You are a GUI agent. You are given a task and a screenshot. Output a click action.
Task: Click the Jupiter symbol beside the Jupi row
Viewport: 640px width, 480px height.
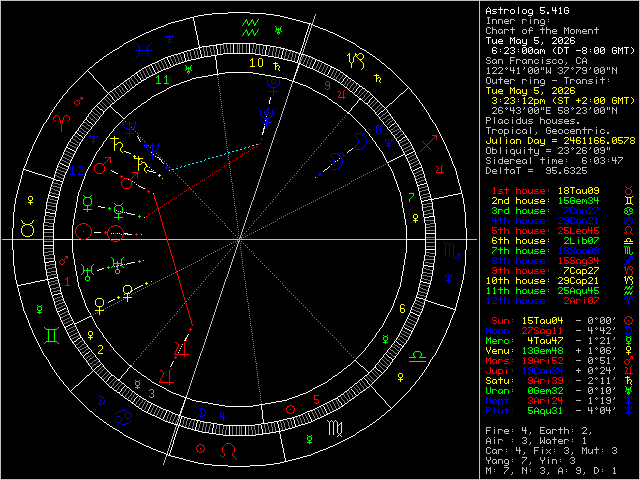[629, 371]
